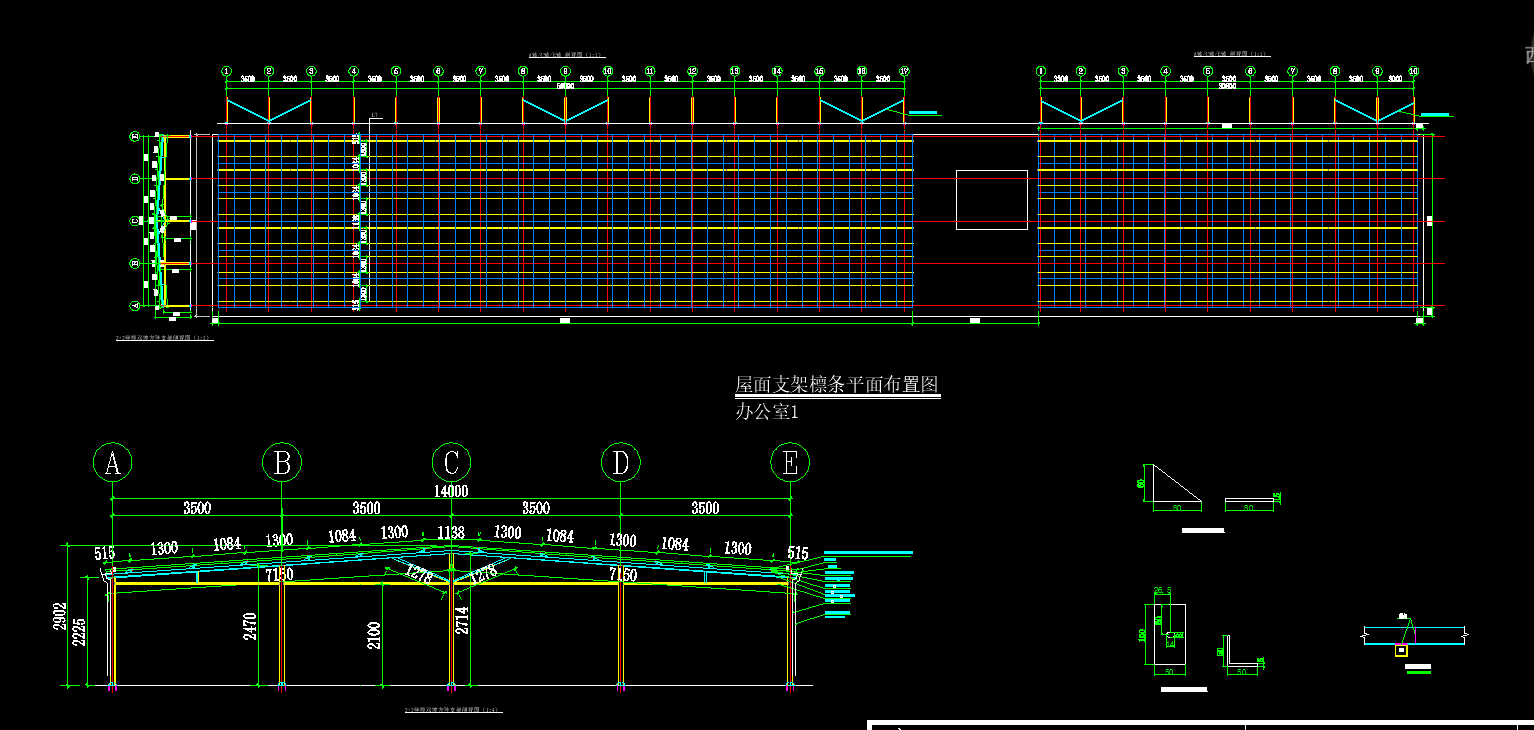Select the white rectangle between the two roof plans
The height and width of the screenshot is (730, 1534).
coord(991,200)
